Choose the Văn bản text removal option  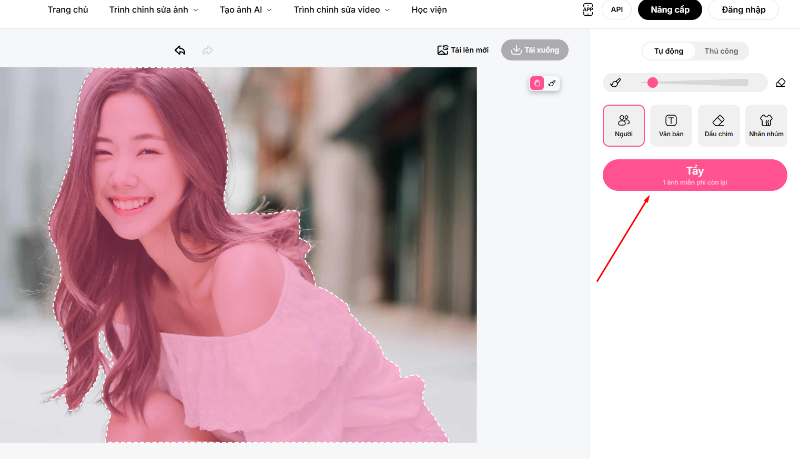point(671,126)
